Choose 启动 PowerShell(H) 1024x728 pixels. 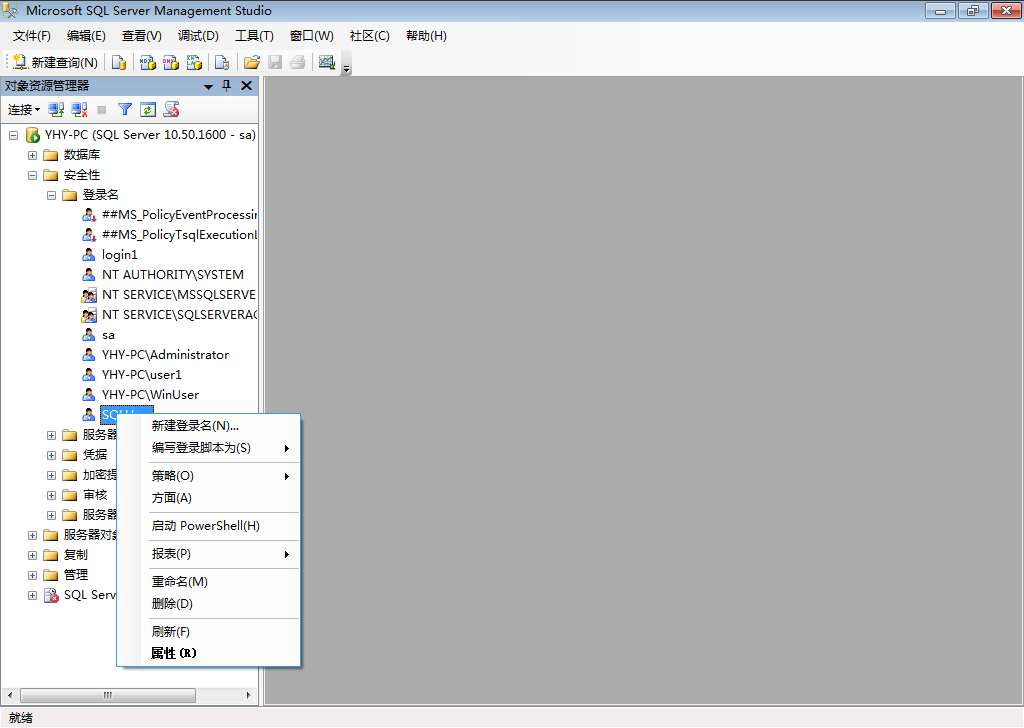tap(208, 526)
